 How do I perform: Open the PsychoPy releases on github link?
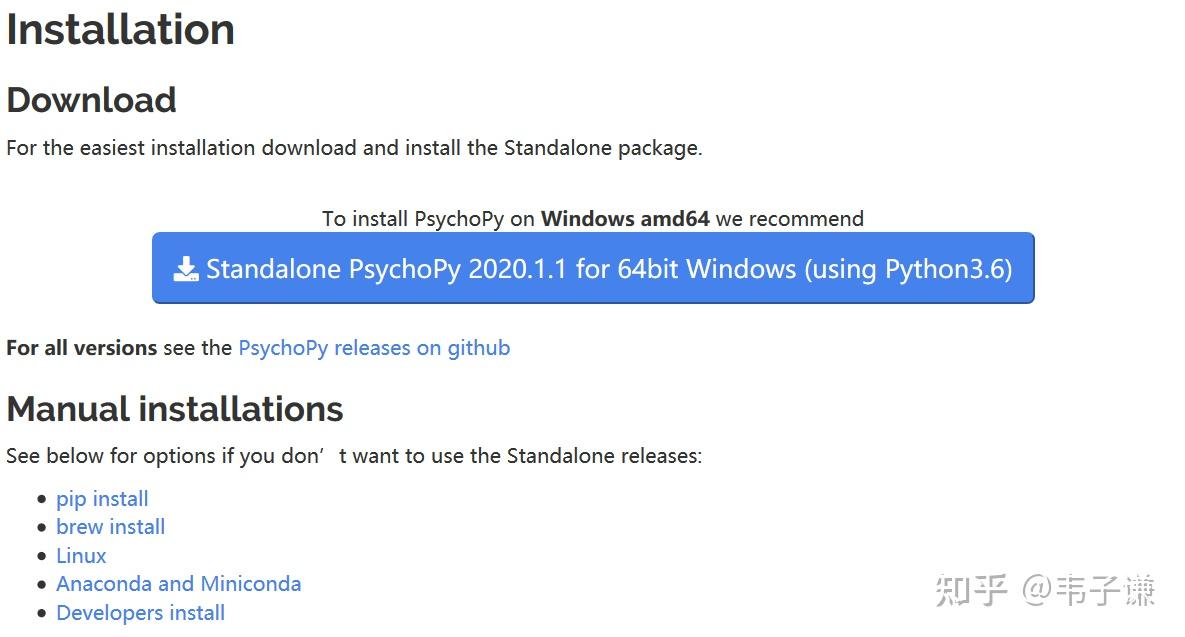pos(374,348)
